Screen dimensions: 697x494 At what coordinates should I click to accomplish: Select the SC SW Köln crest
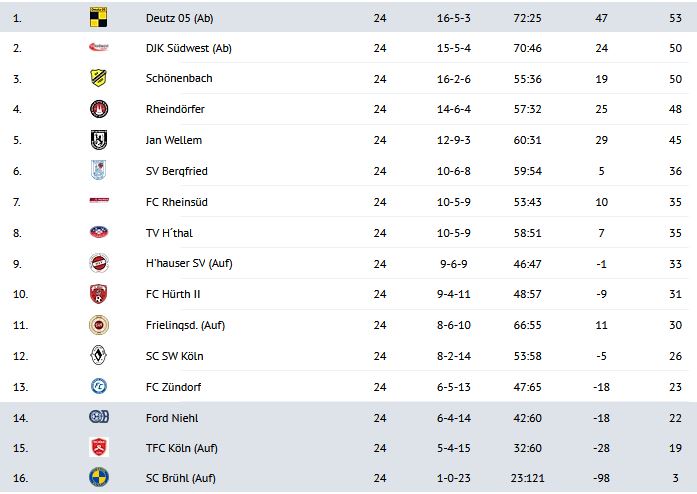[99, 356]
